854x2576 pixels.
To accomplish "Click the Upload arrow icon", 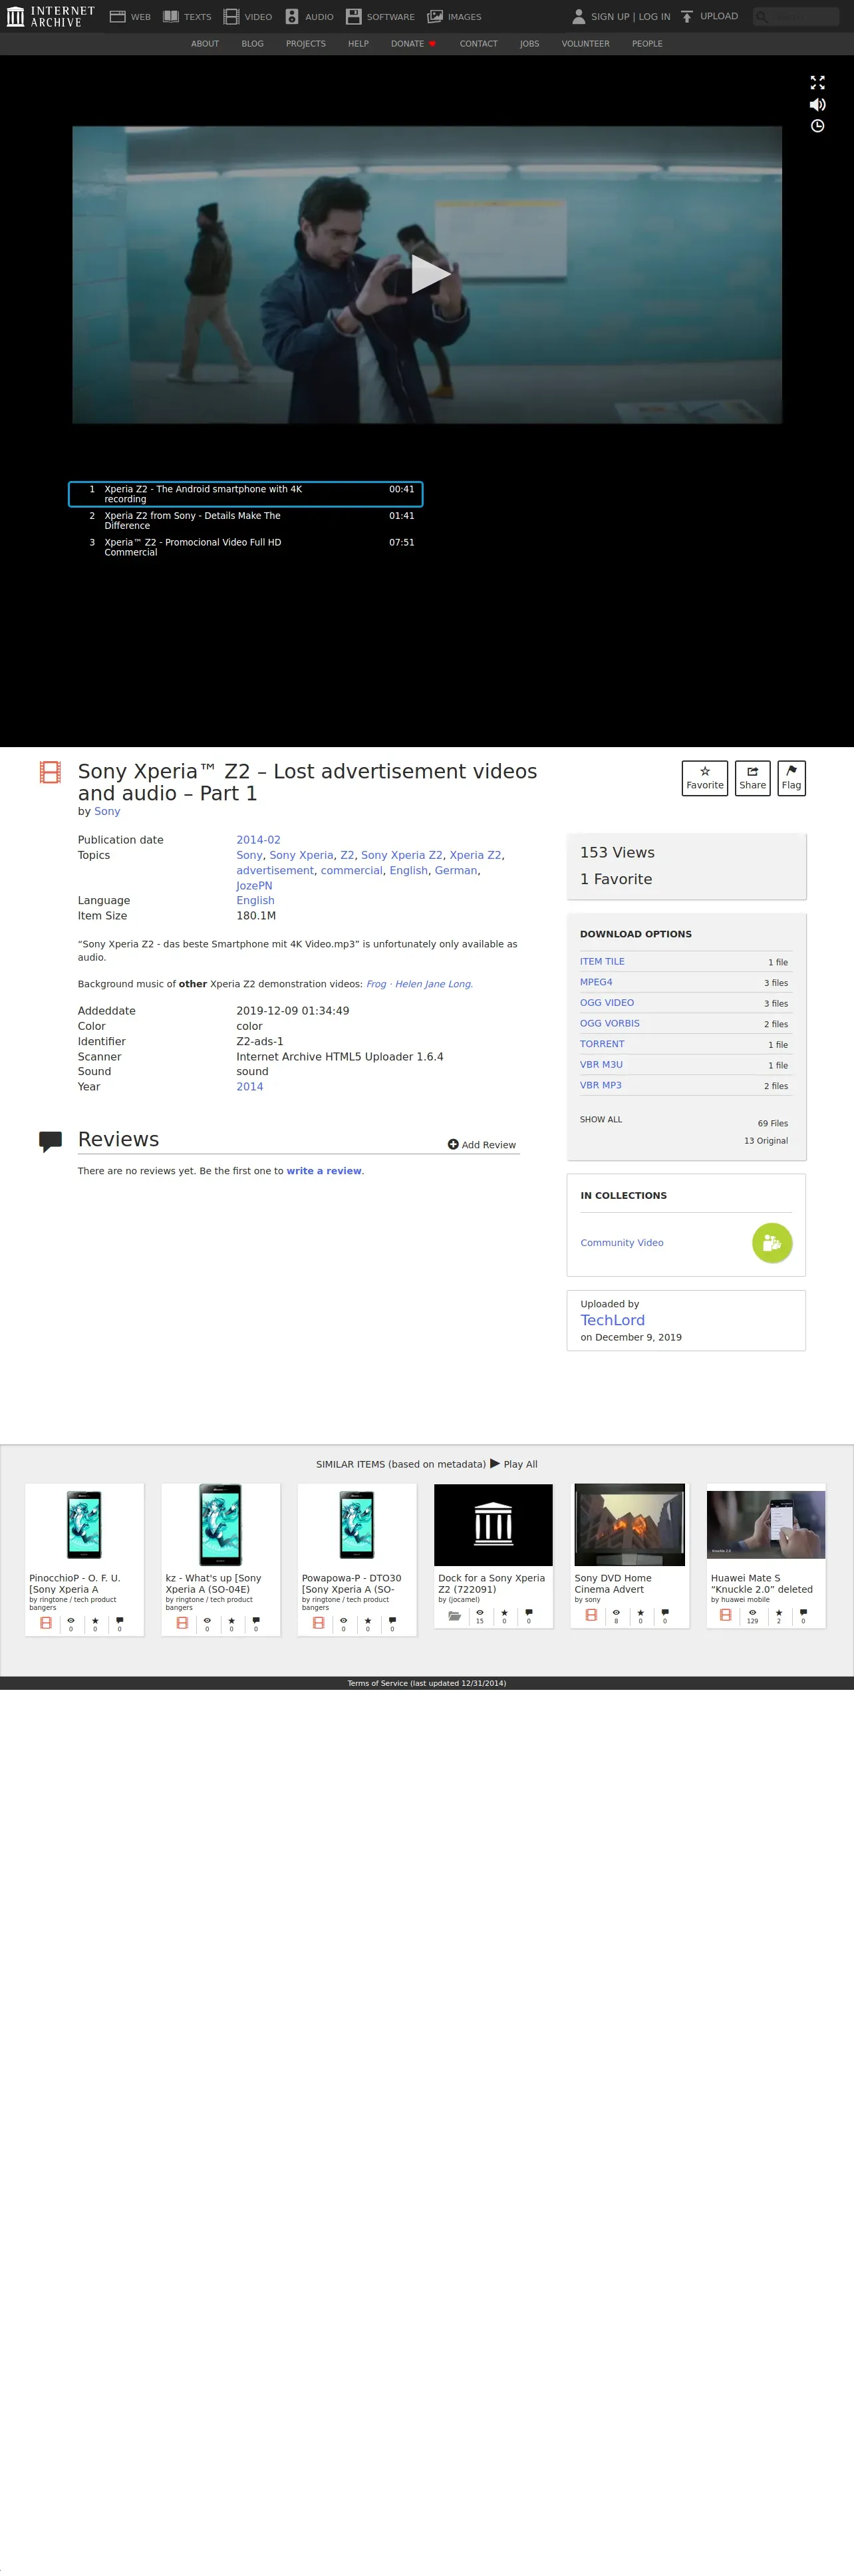I will click(x=687, y=17).
